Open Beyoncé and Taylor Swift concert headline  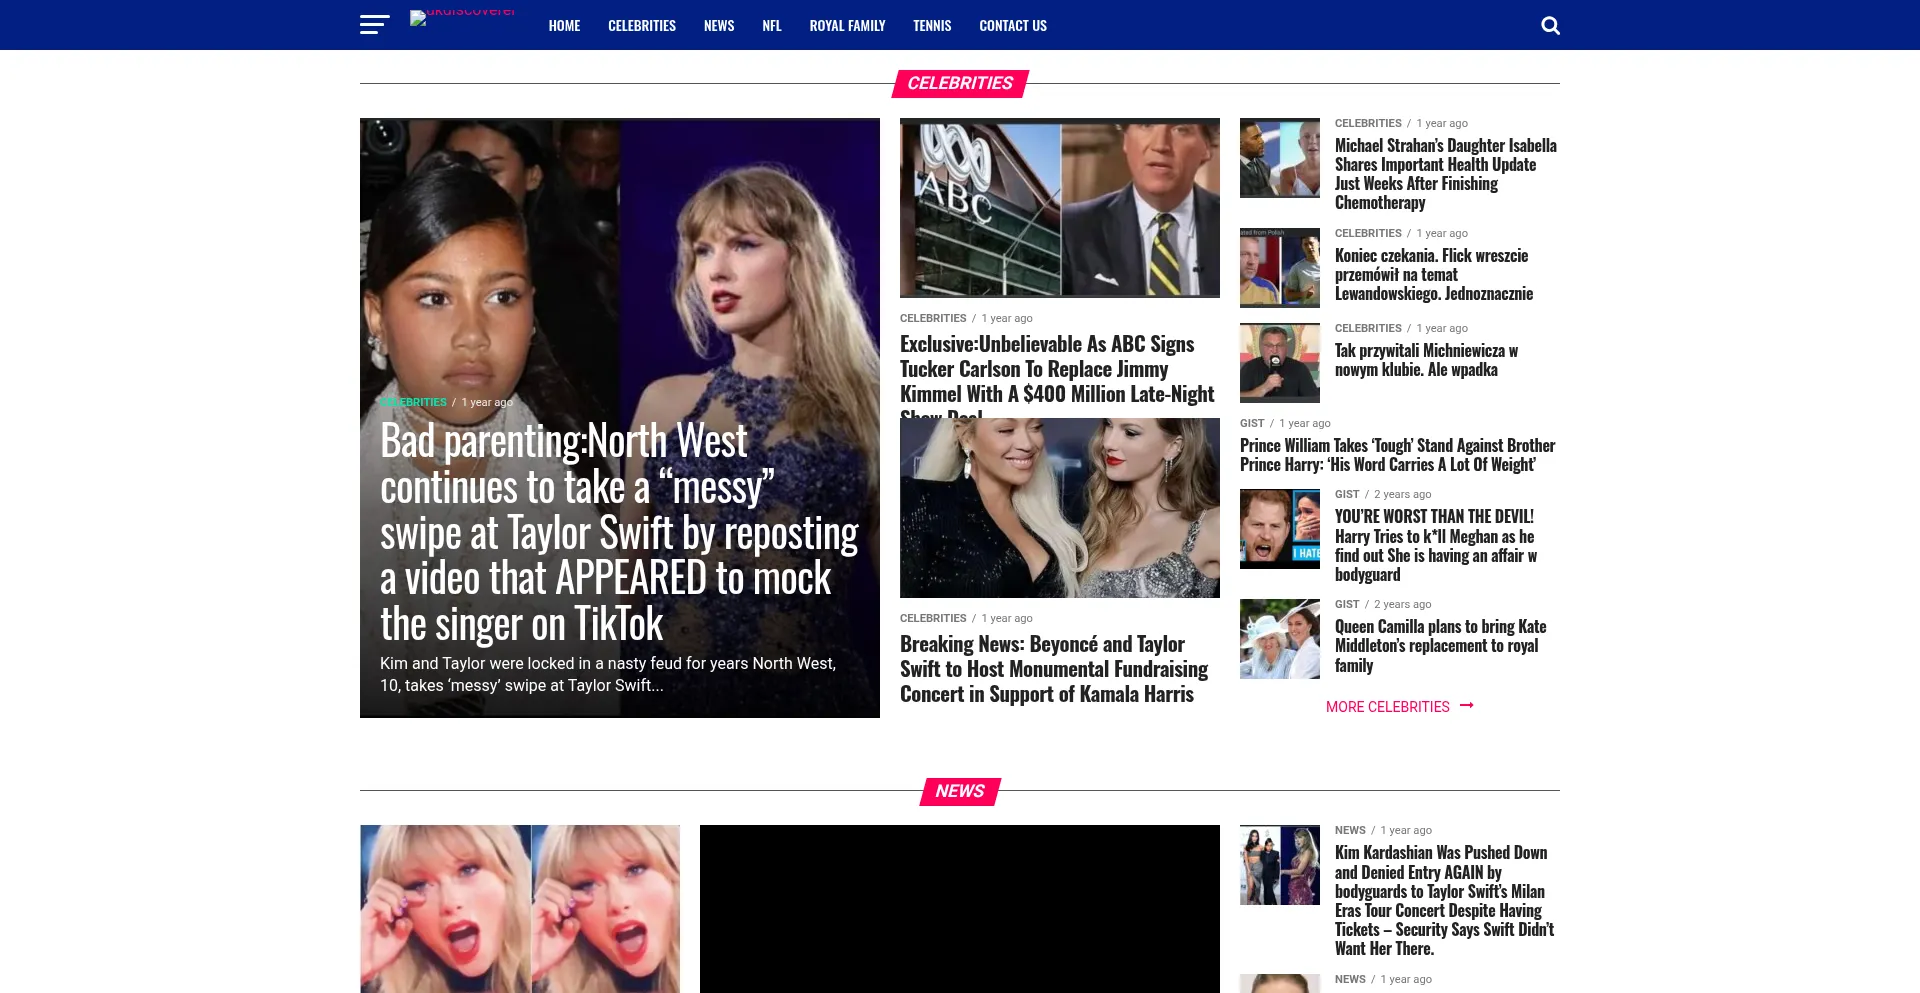pyautogui.click(x=1053, y=669)
